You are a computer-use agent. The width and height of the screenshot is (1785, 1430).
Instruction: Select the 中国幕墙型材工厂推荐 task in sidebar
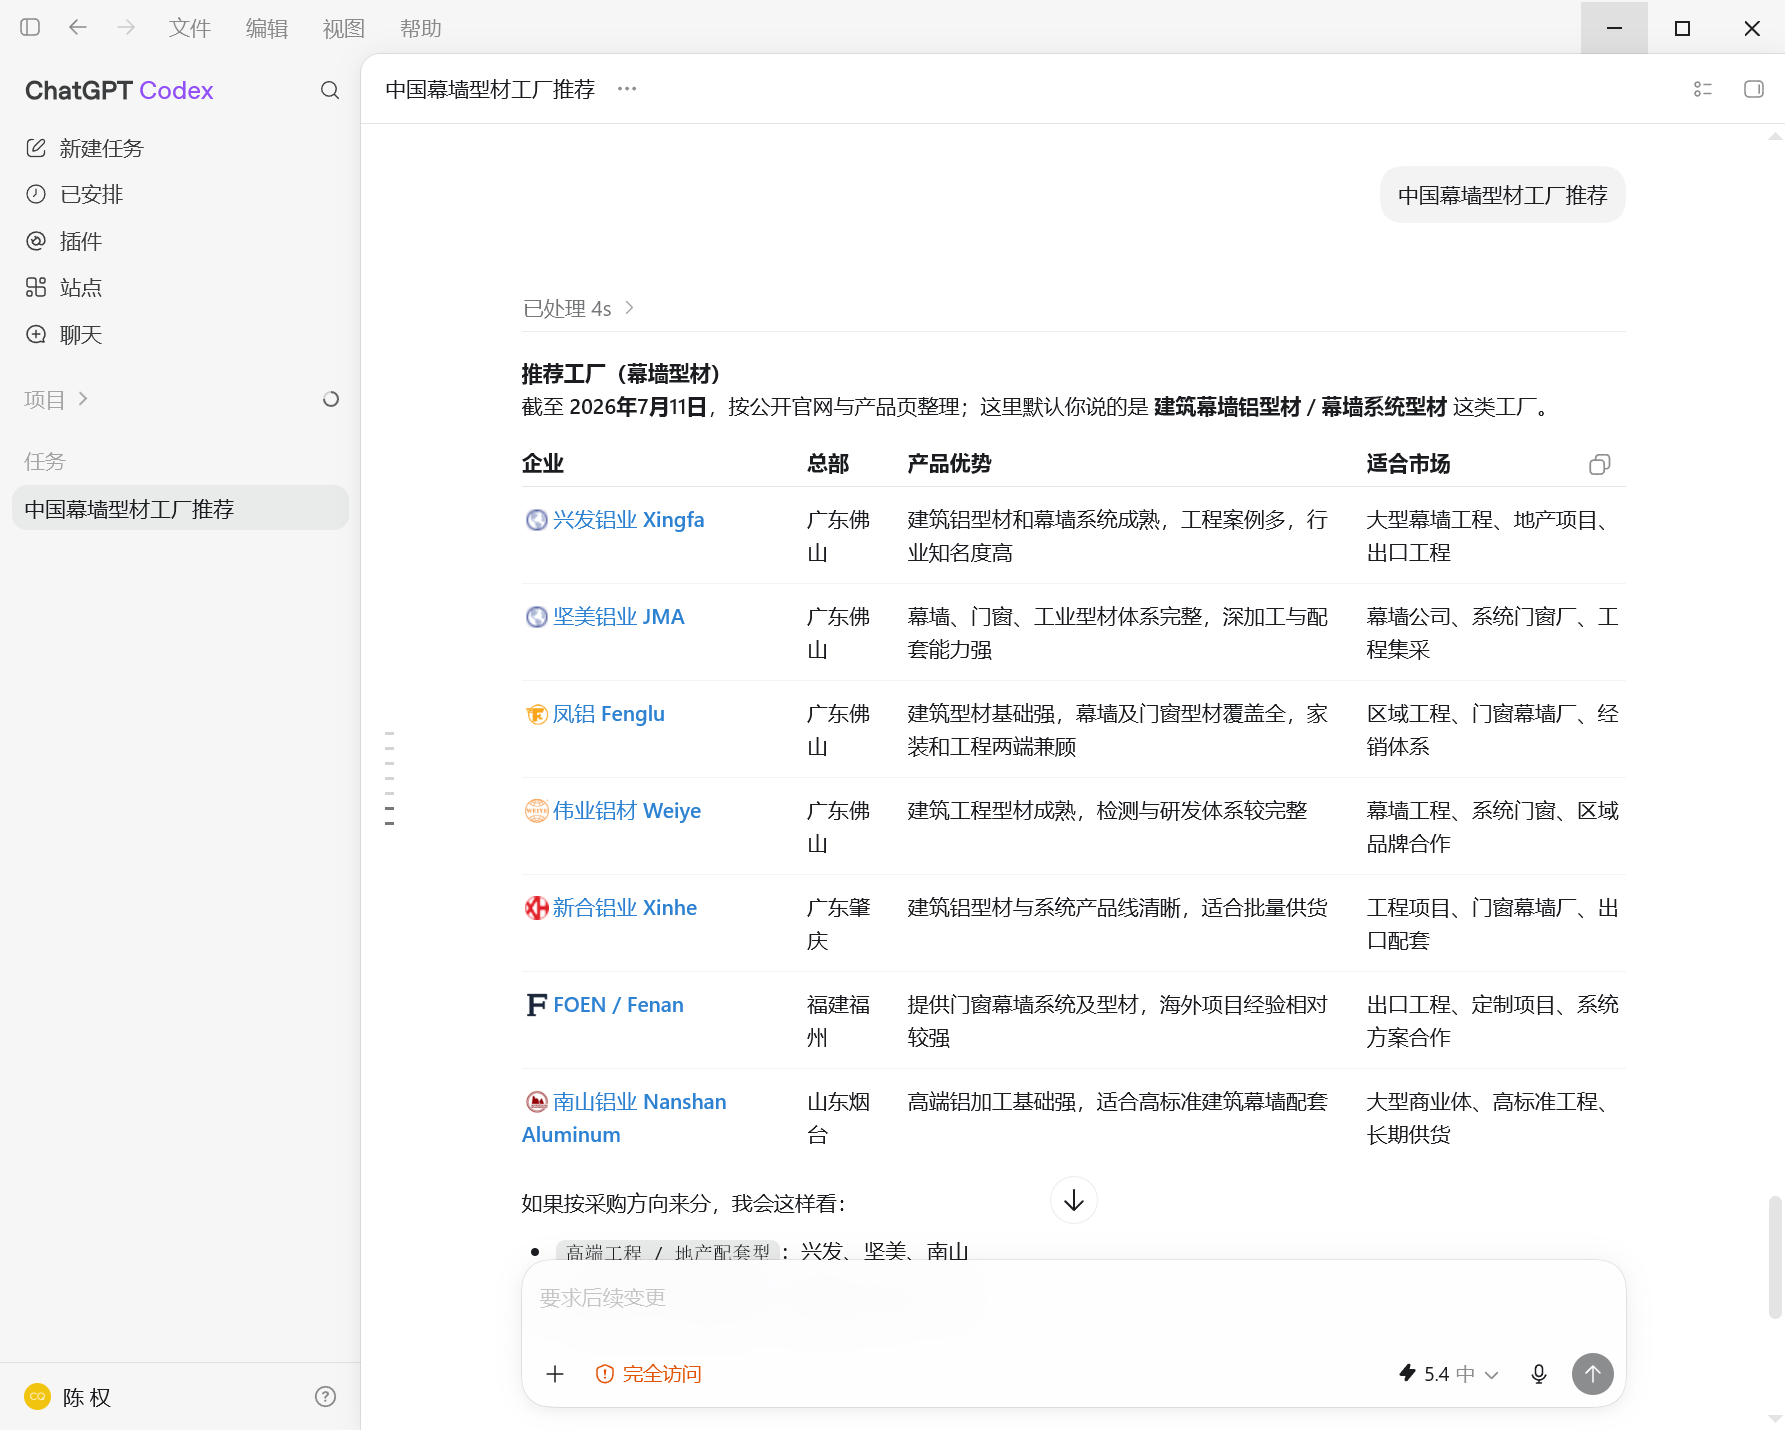point(180,509)
